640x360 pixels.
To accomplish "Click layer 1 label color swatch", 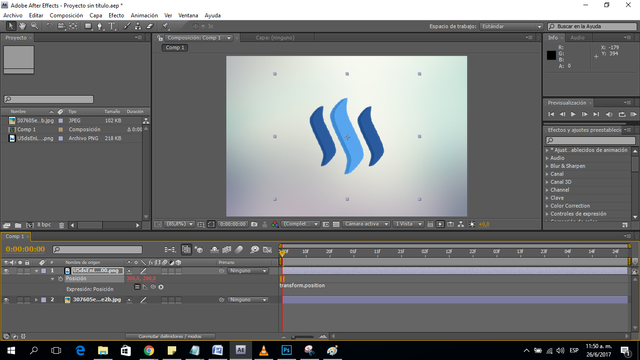I will pos(44,271).
